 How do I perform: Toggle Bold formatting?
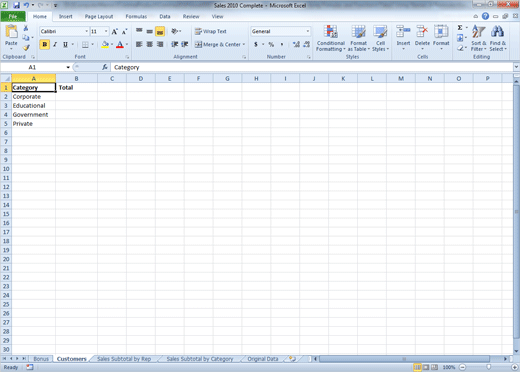[x=45, y=44]
